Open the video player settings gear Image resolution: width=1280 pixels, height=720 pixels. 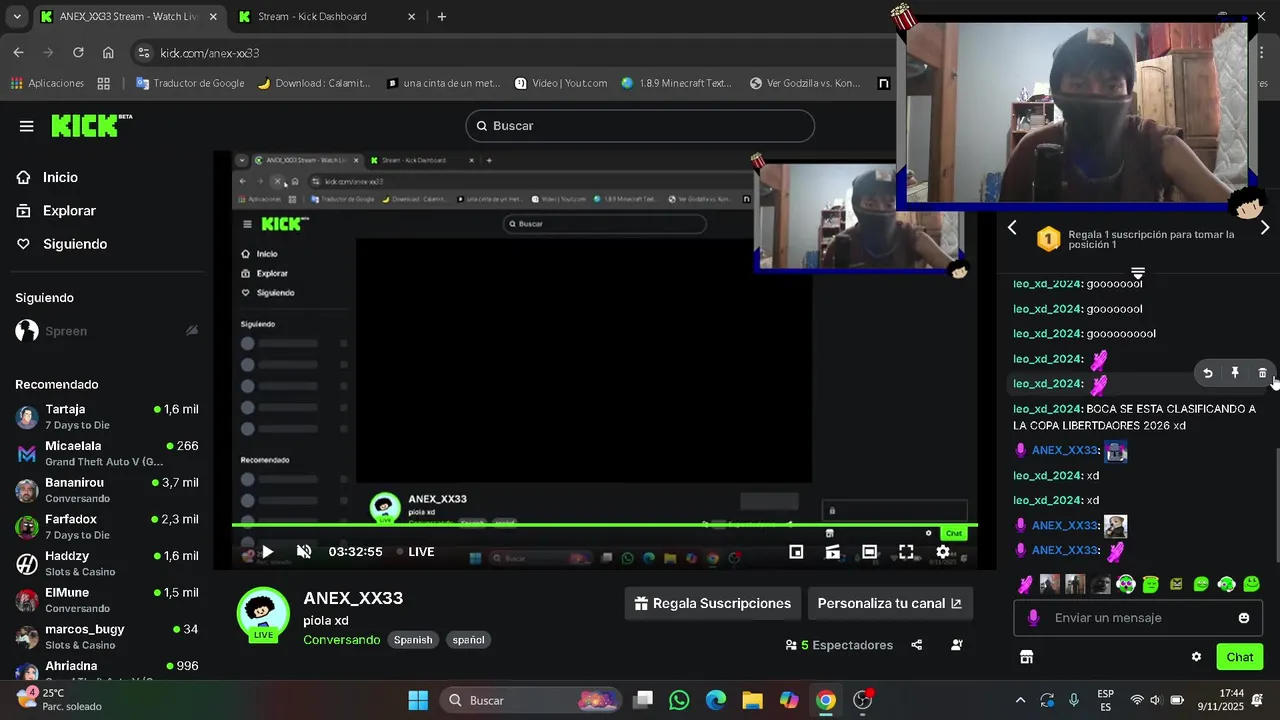(943, 552)
